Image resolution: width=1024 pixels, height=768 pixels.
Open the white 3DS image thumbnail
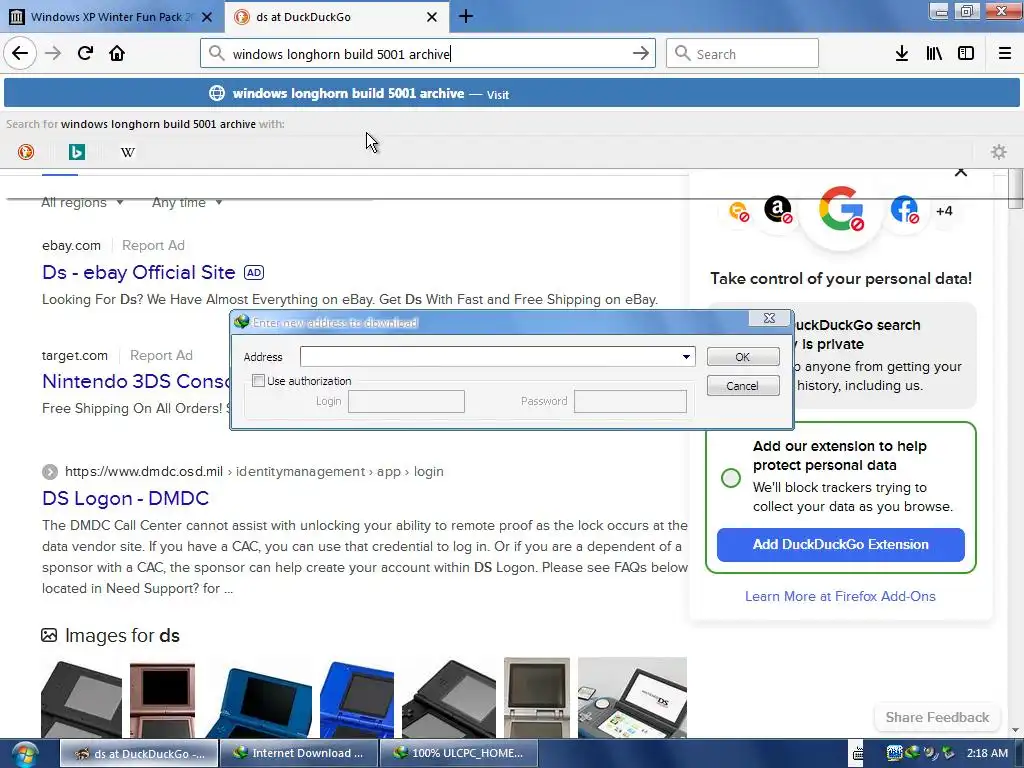pyautogui.click(x=632, y=699)
